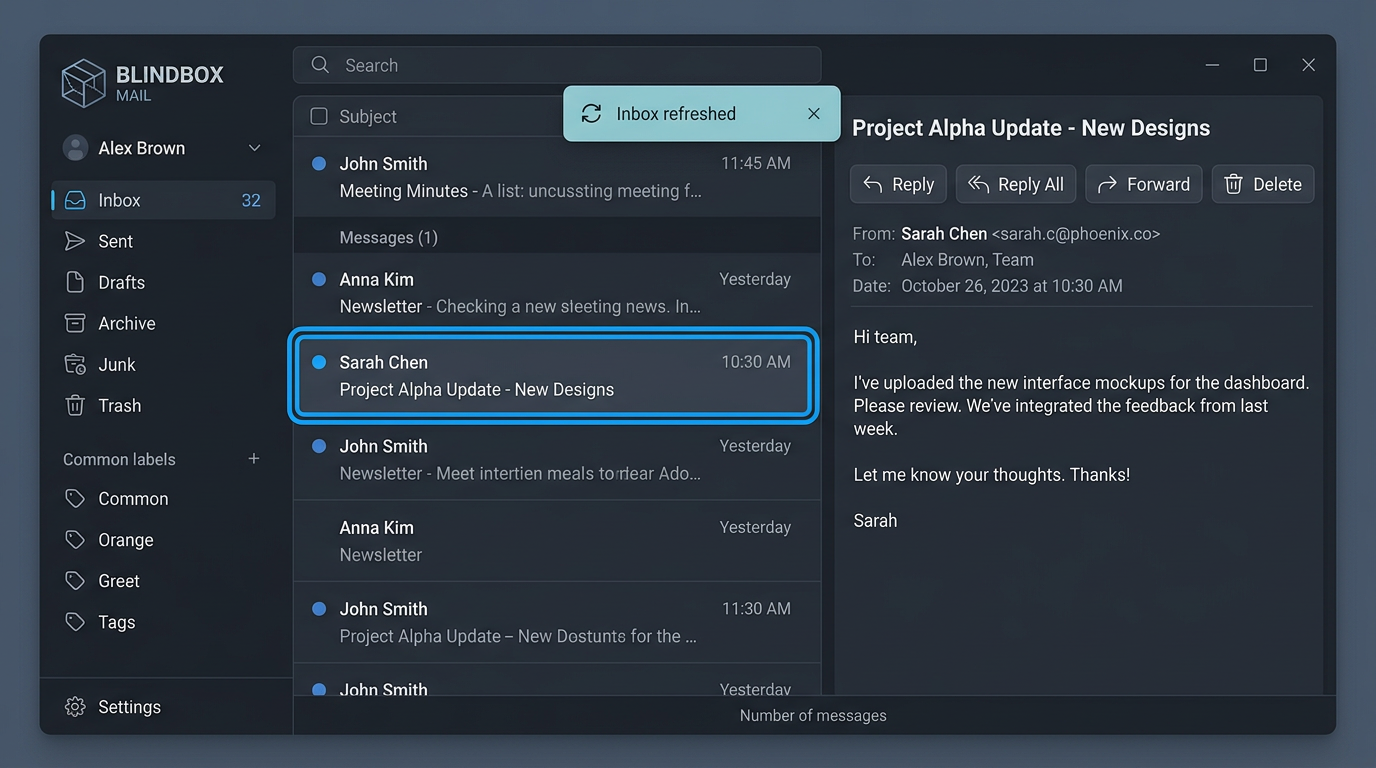Click into the Search field
1376x768 pixels.
click(570, 65)
